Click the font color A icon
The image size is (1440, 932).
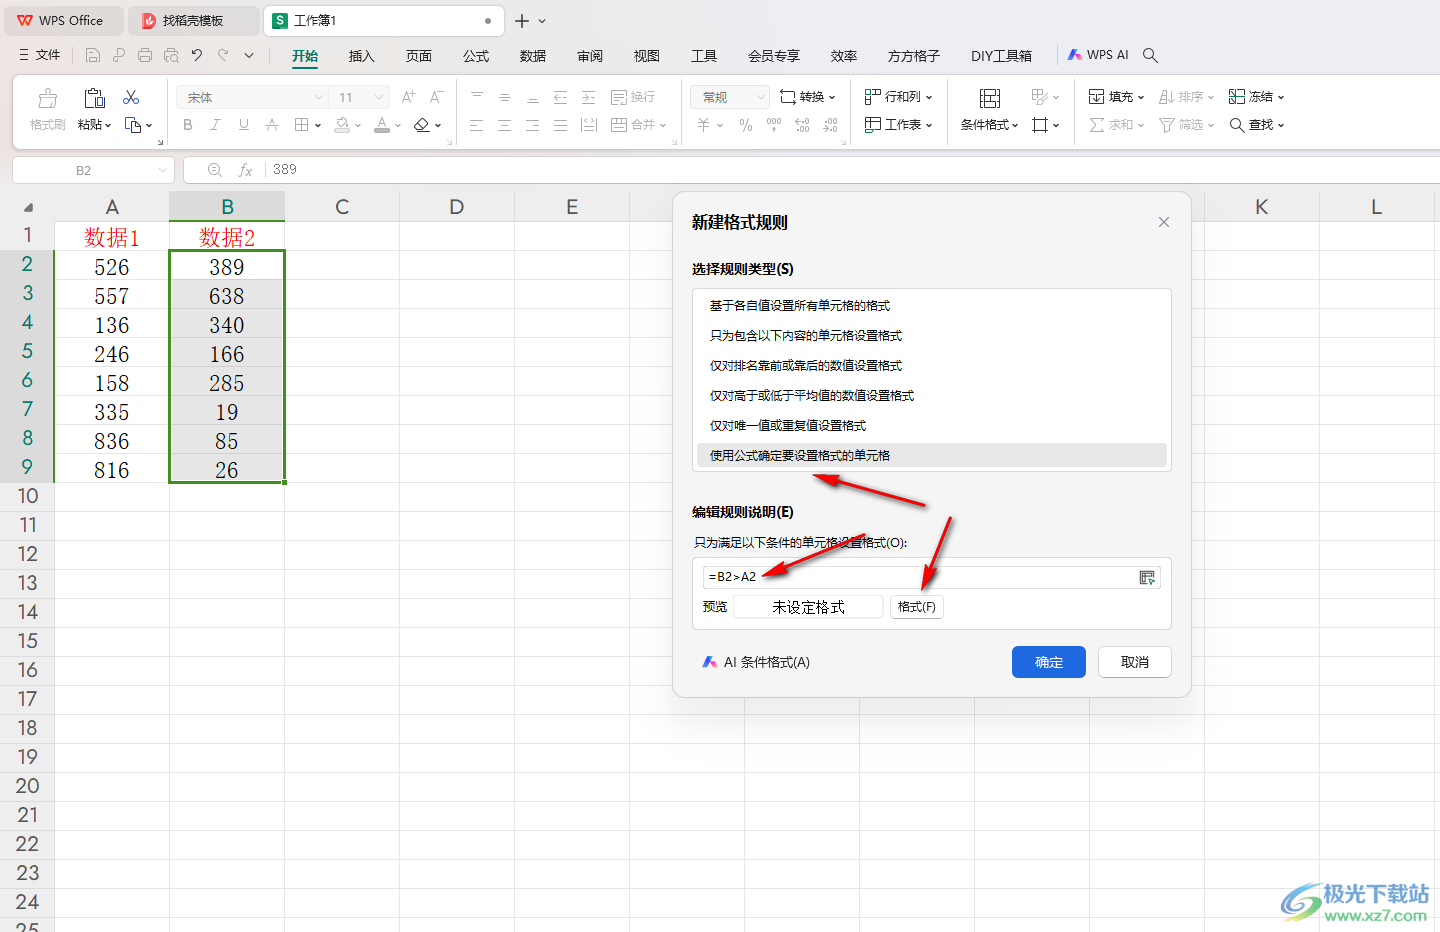pyautogui.click(x=382, y=125)
